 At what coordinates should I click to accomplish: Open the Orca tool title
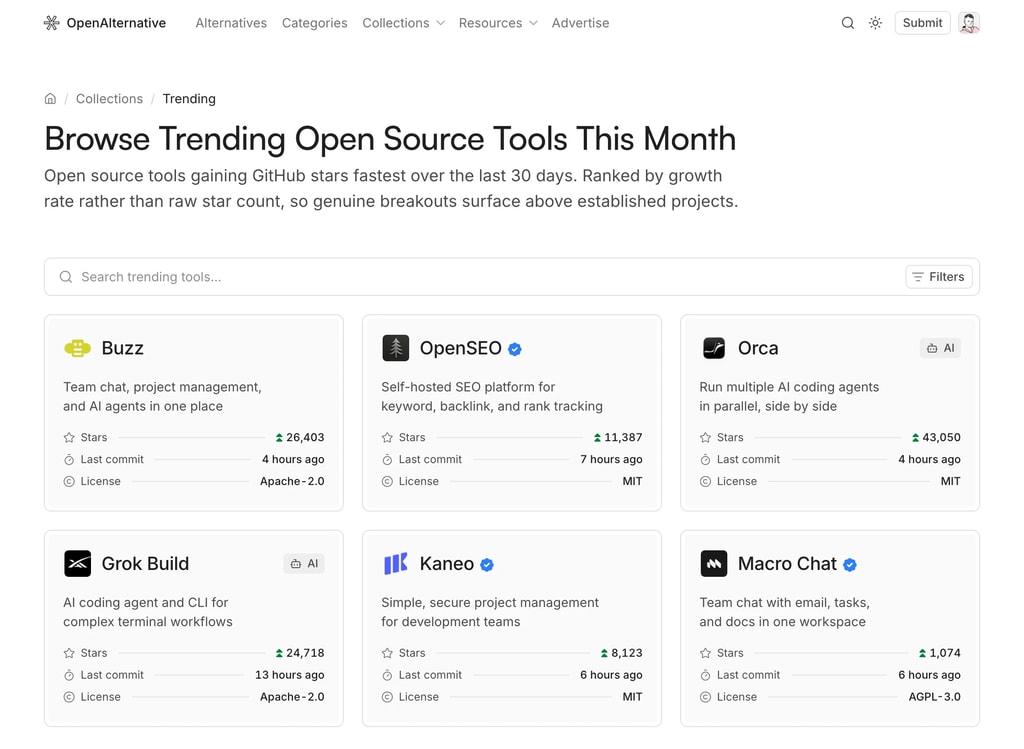pos(758,348)
